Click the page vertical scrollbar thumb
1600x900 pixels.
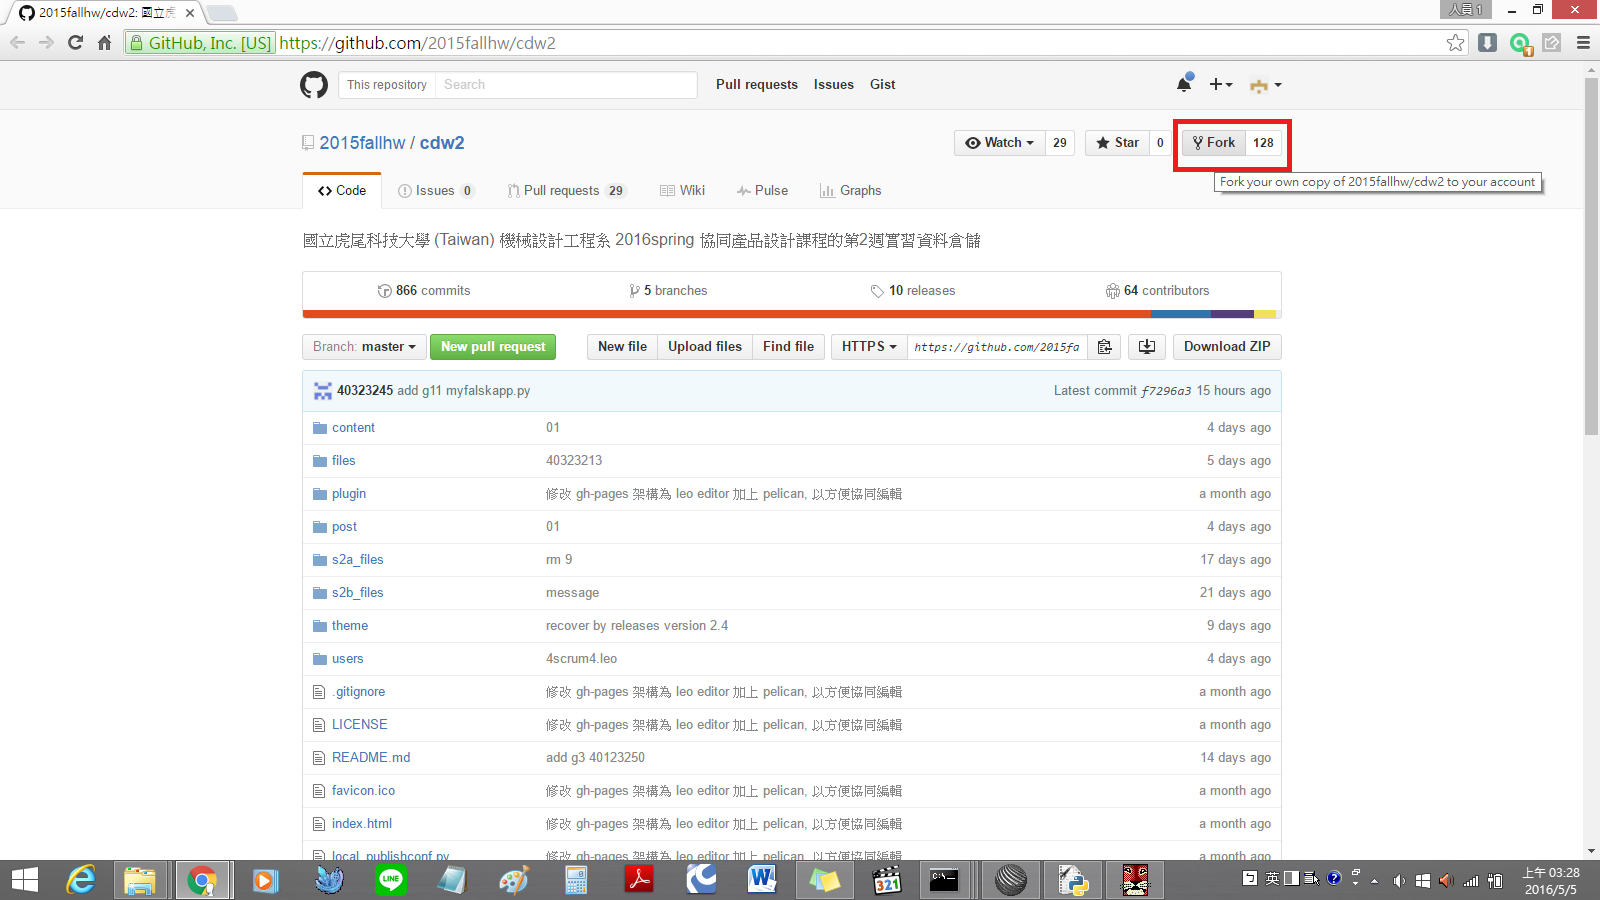click(1592, 256)
